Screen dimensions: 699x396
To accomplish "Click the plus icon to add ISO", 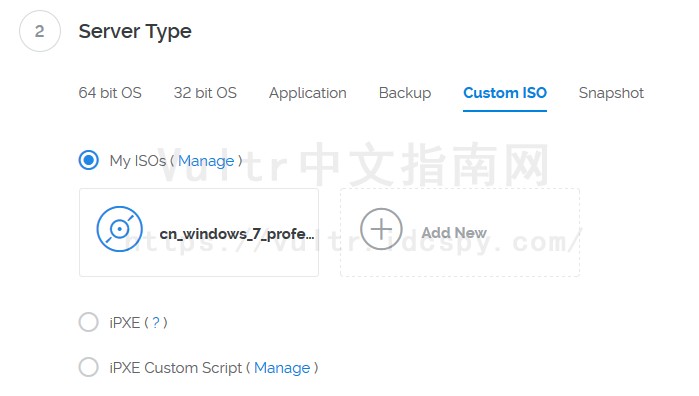I will point(381,229).
